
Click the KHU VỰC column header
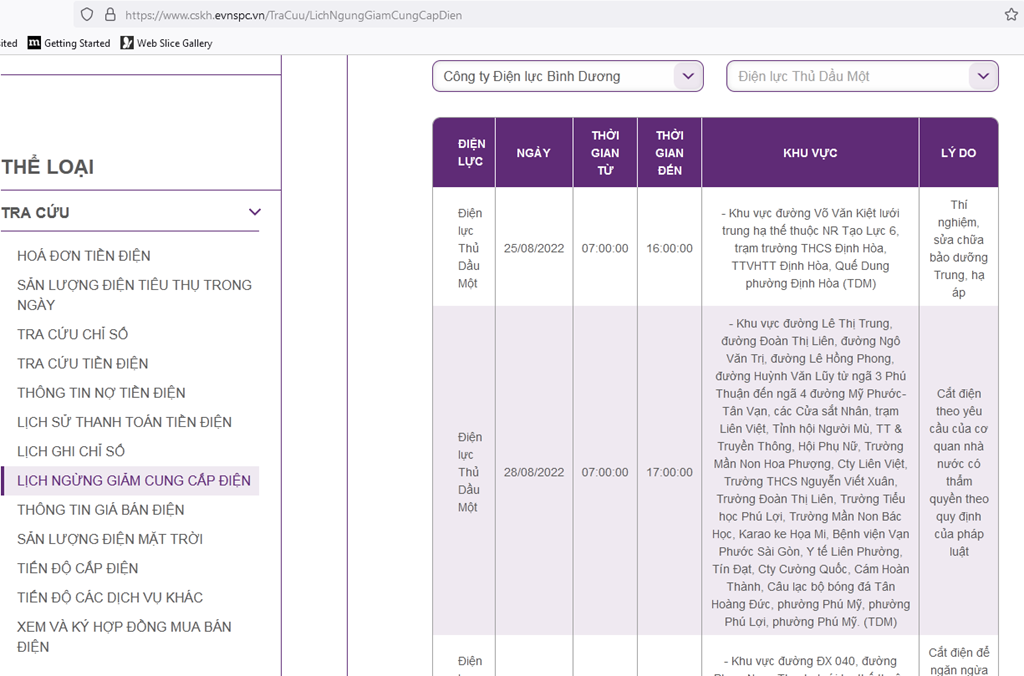[x=810, y=153]
